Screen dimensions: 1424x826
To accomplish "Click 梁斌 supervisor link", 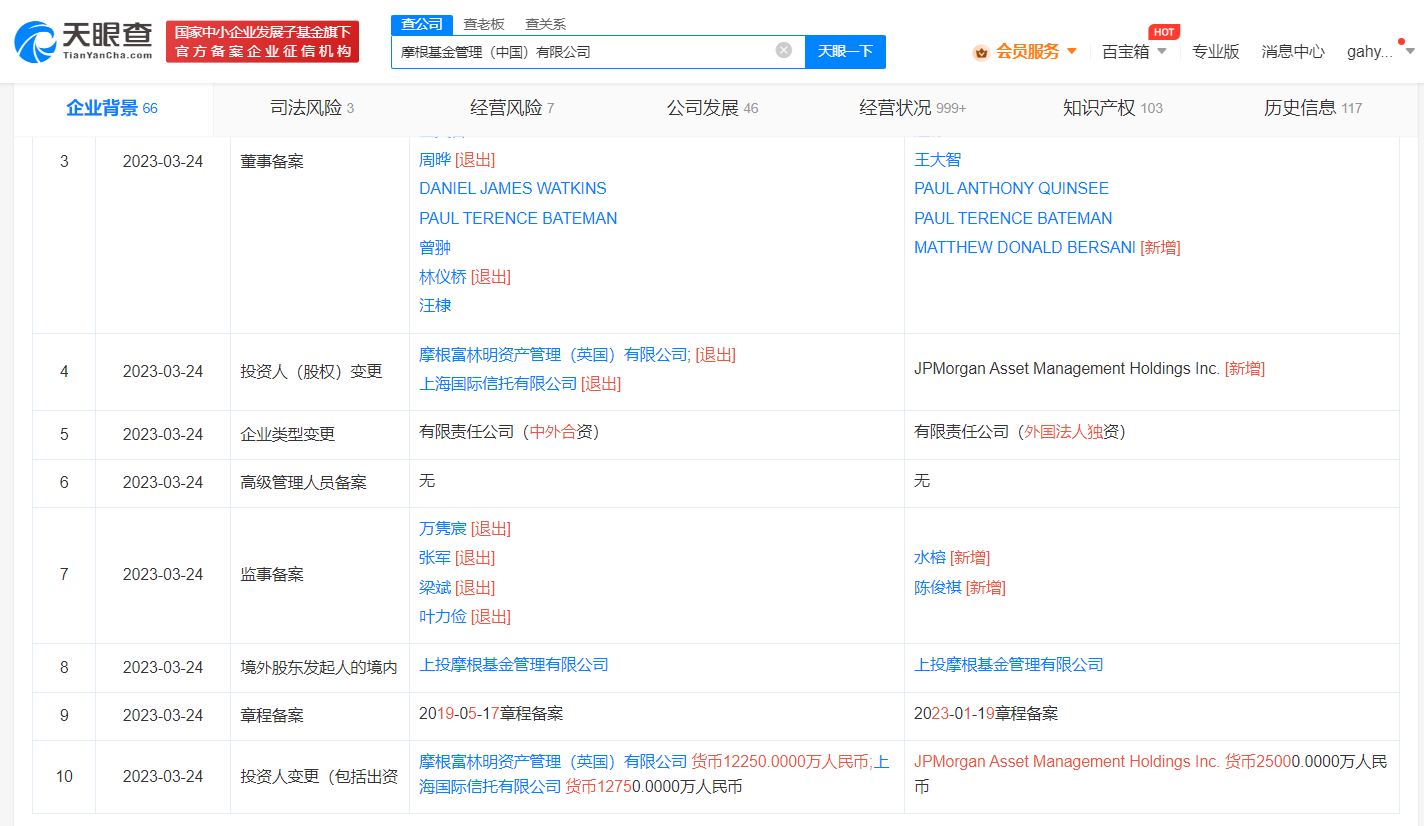I will click(435, 587).
